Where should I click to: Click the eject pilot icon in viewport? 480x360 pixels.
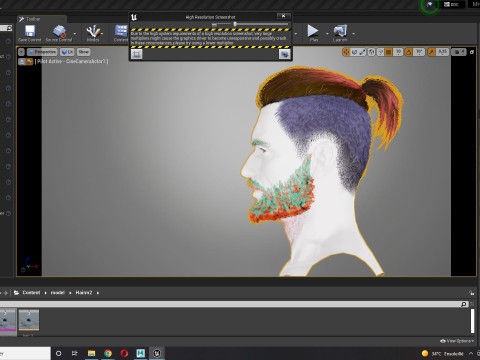pos(22,61)
